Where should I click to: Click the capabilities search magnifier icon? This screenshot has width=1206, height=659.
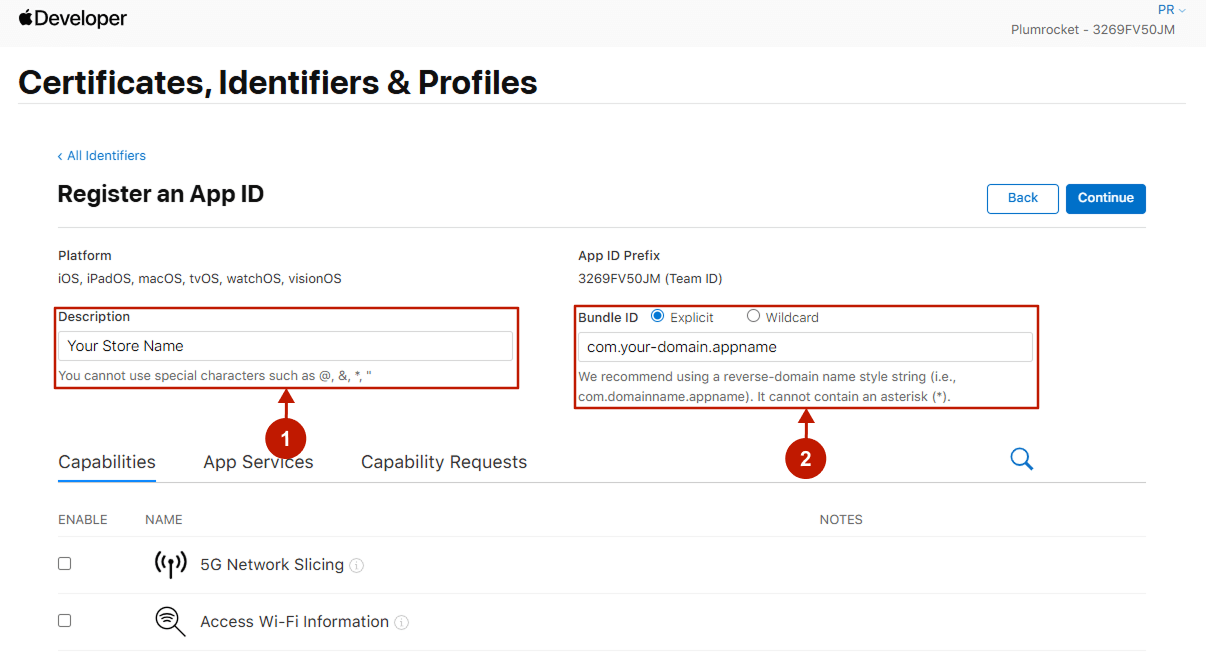[1021, 459]
